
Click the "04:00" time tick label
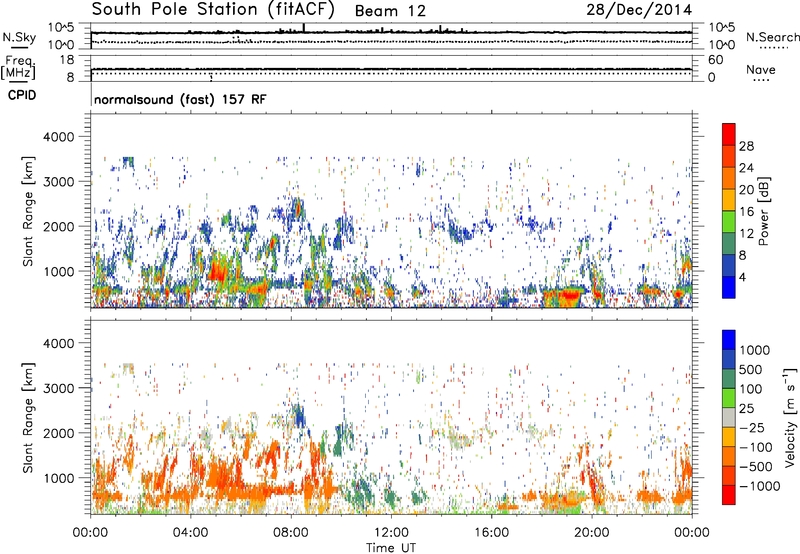click(190, 533)
